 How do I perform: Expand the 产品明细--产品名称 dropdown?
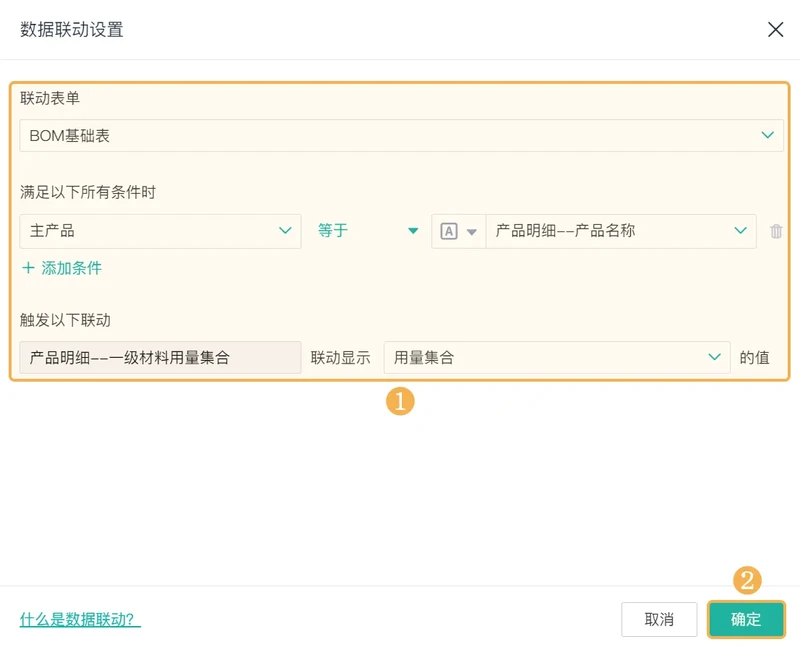point(621,231)
